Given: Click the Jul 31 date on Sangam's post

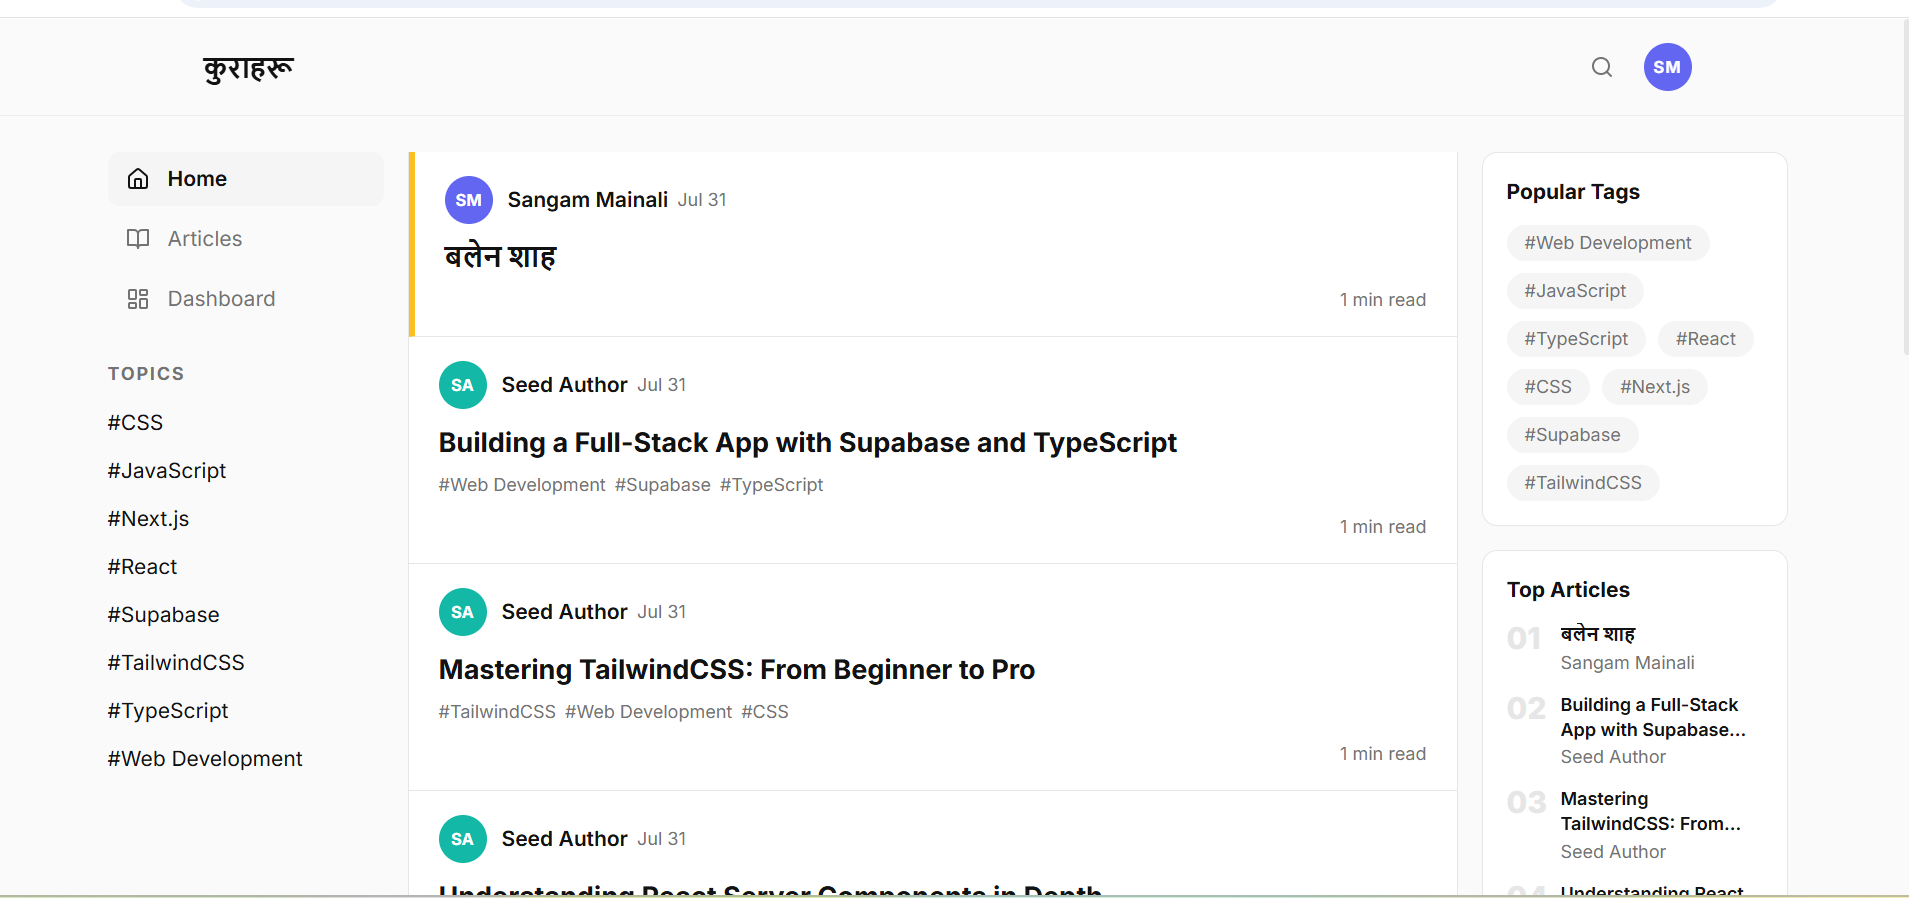Looking at the screenshot, I should [702, 200].
